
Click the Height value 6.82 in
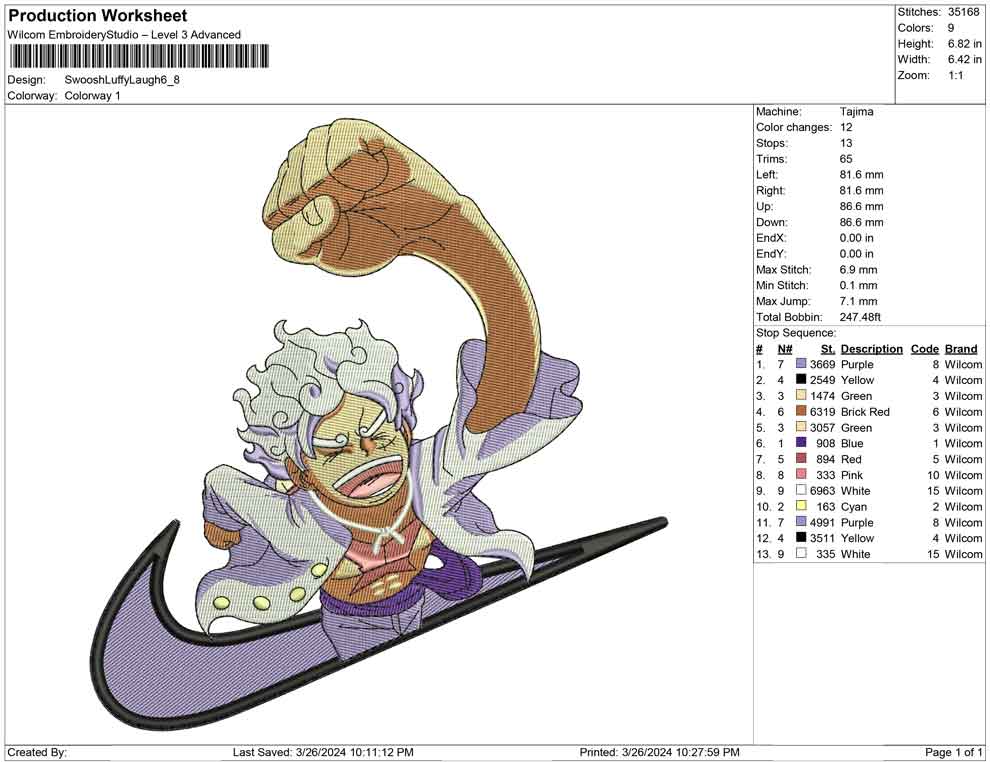[965, 44]
